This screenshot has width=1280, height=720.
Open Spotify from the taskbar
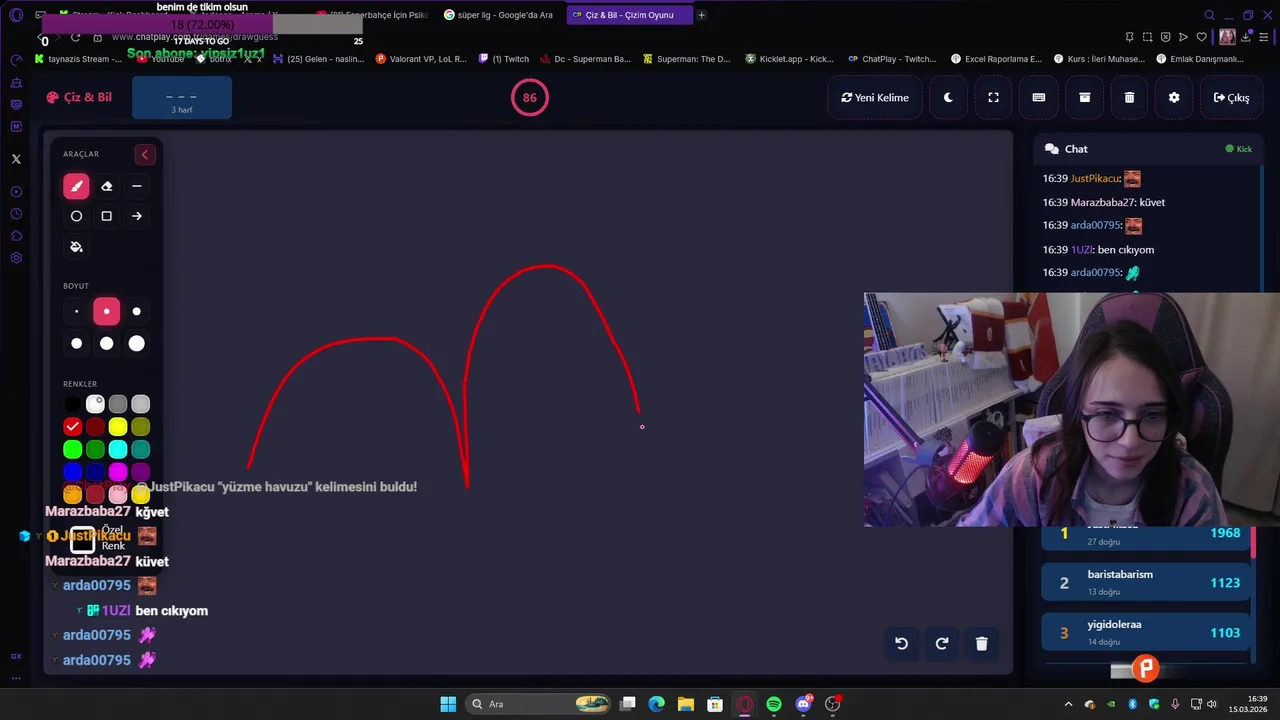point(774,704)
